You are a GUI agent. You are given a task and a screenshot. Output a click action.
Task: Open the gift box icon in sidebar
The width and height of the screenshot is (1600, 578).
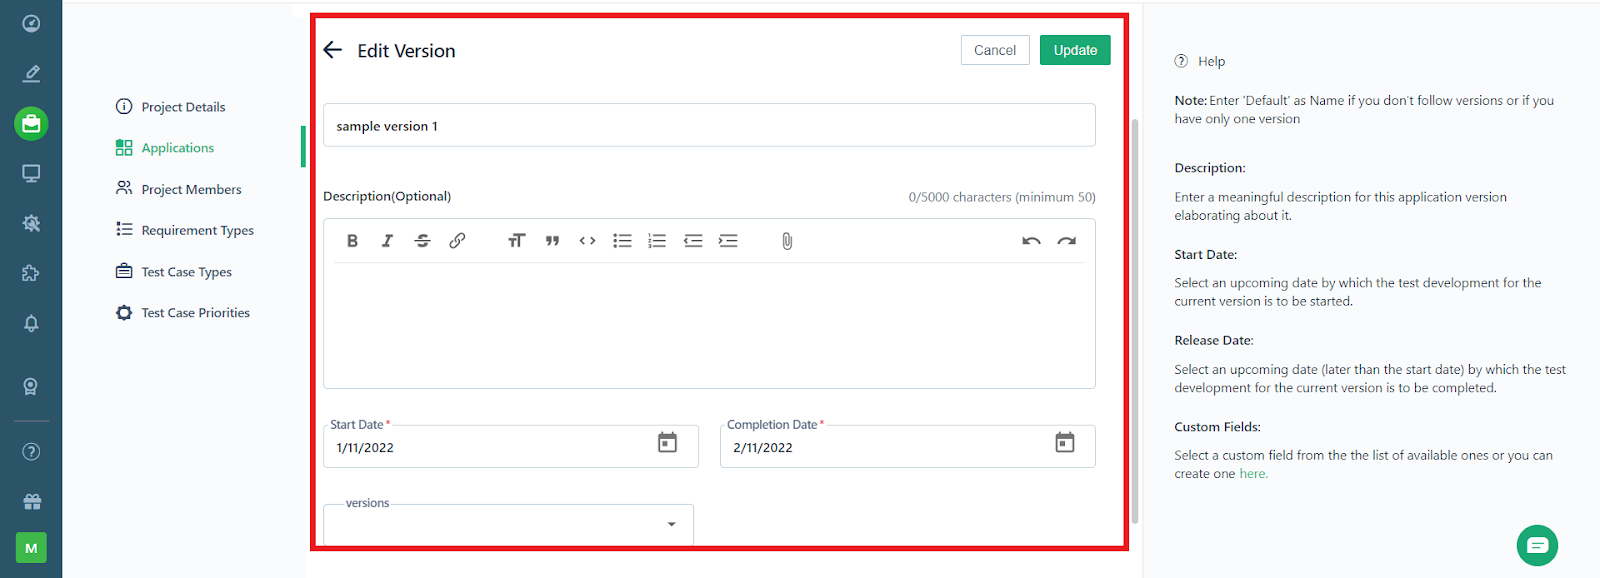tap(31, 502)
